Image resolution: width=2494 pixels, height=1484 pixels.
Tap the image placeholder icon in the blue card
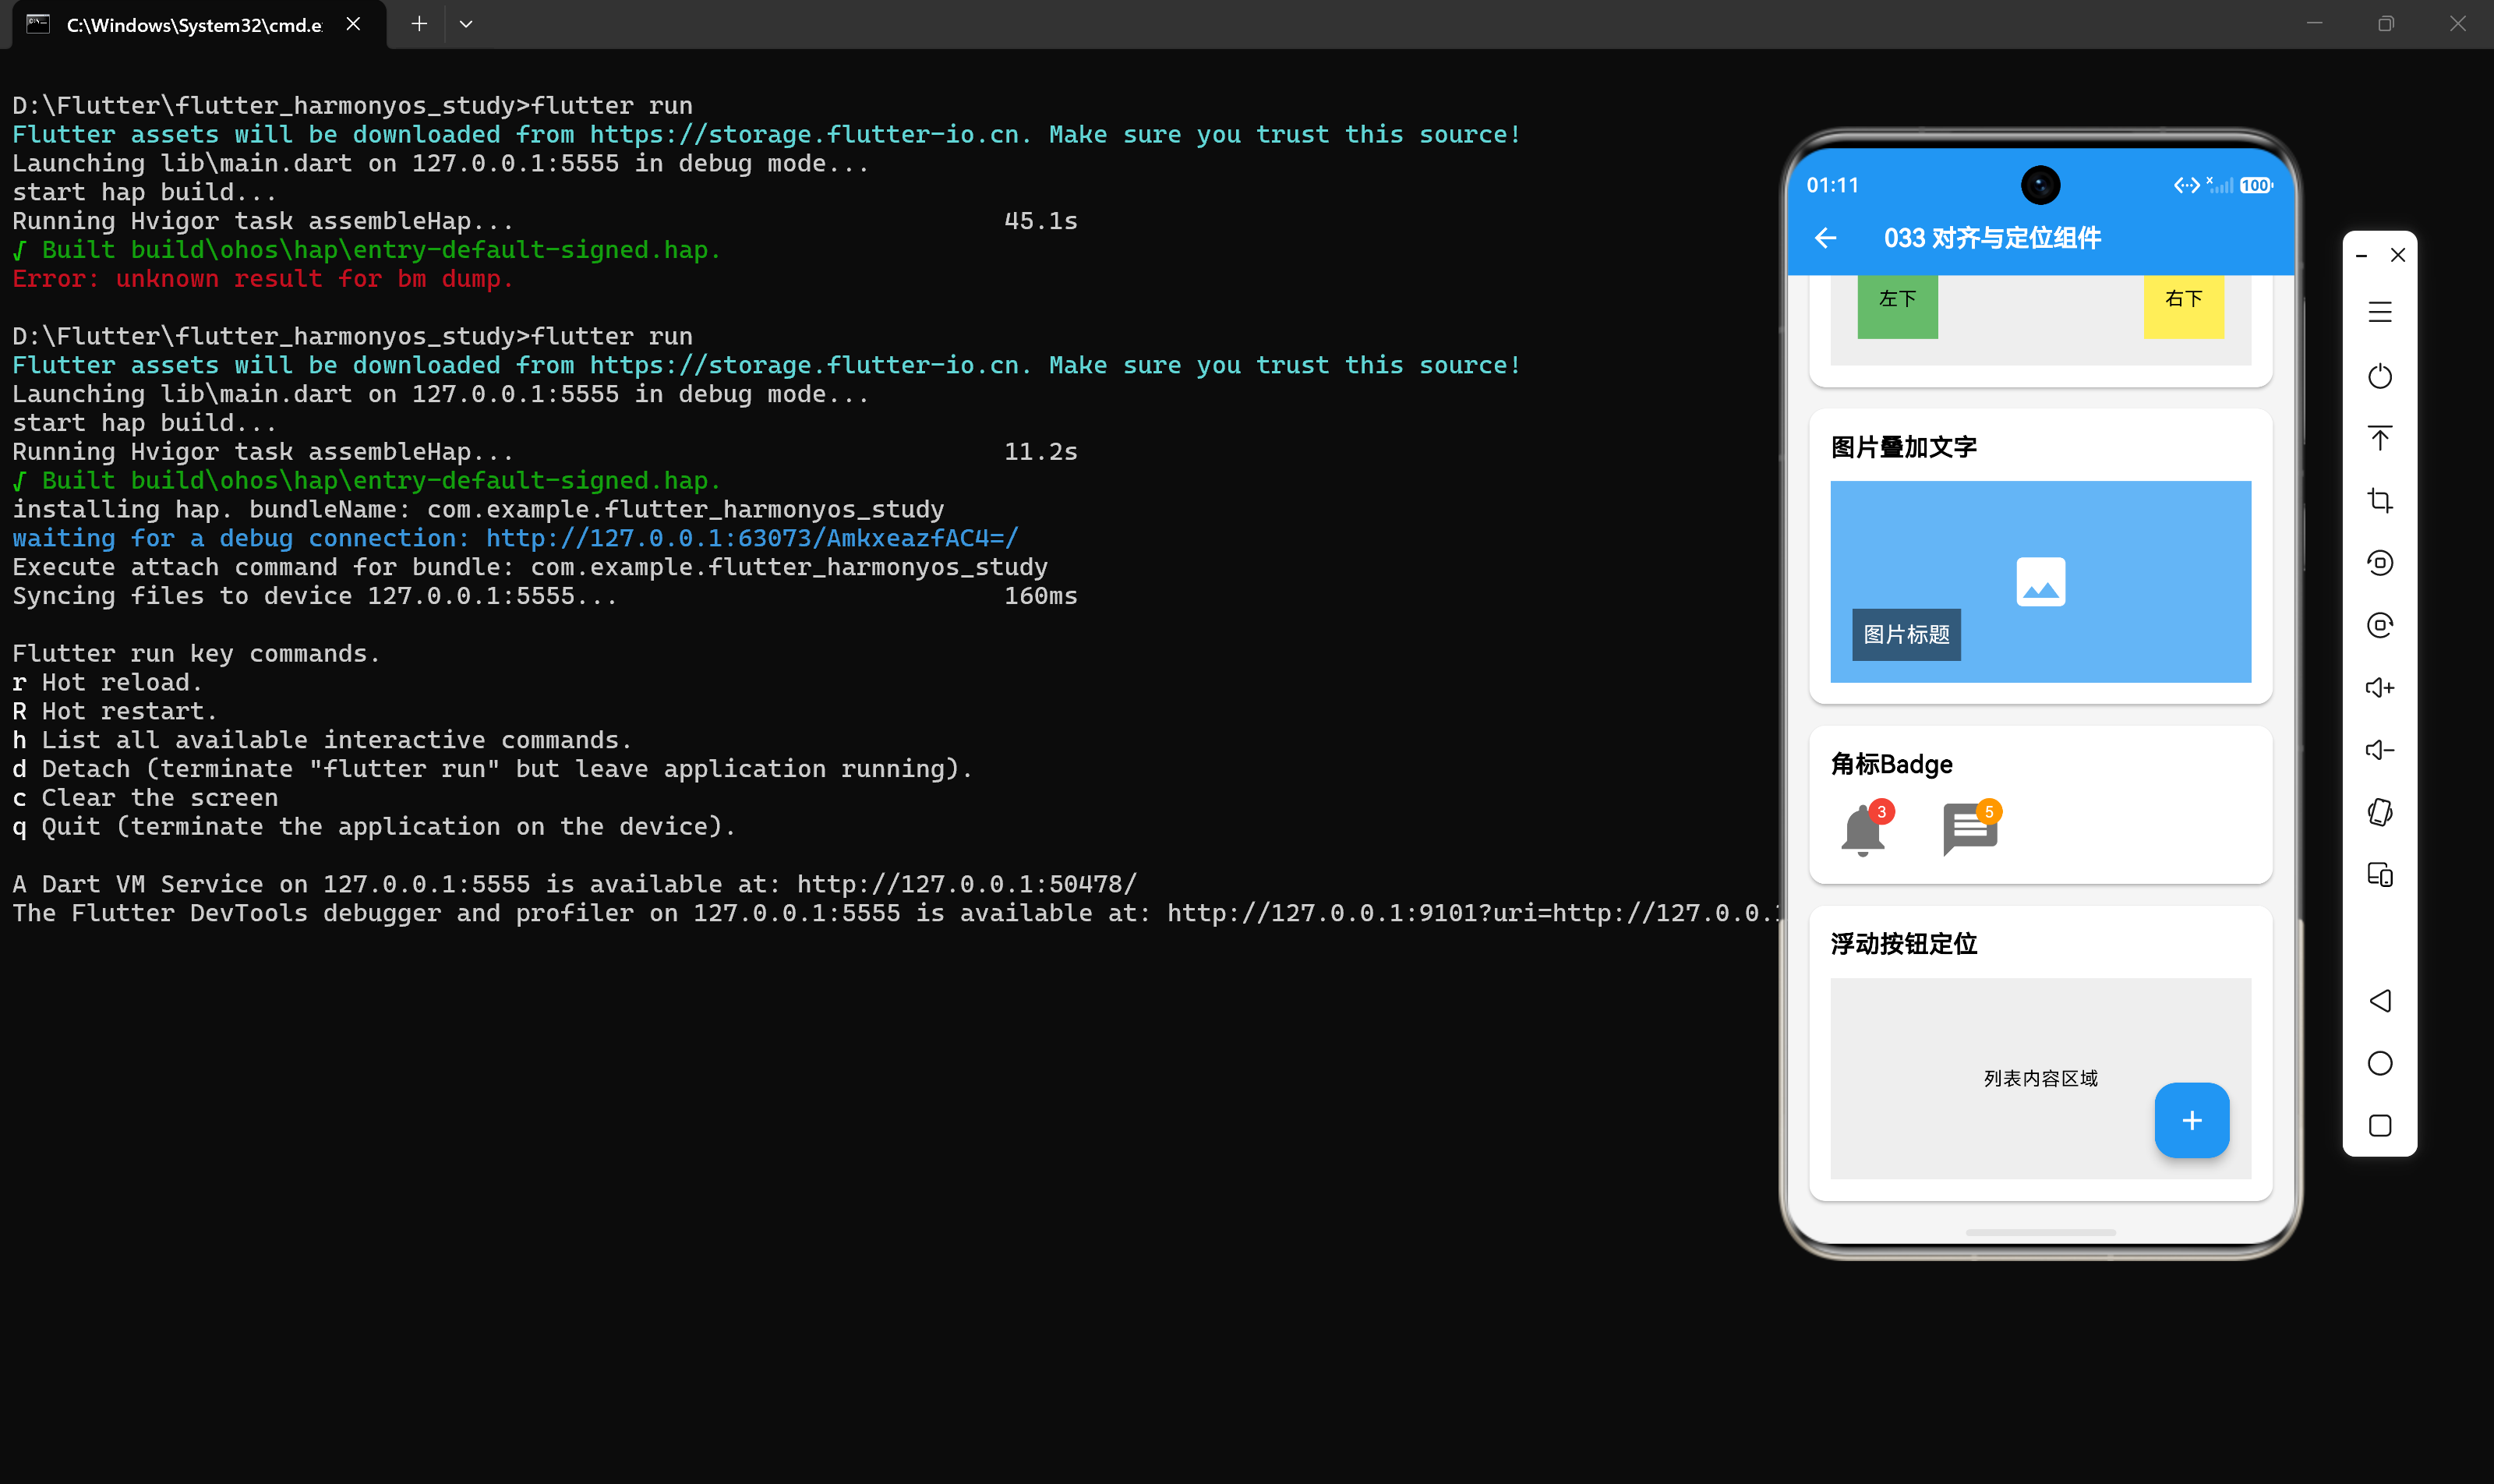[2040, 582]
